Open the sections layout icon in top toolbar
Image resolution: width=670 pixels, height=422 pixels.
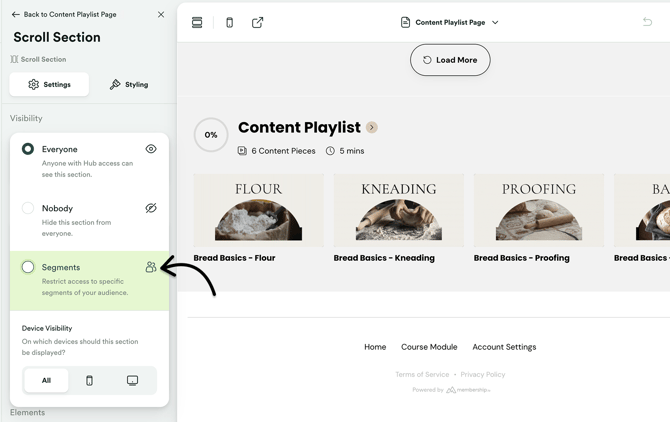pyautogui.click(x=197, y=23)
